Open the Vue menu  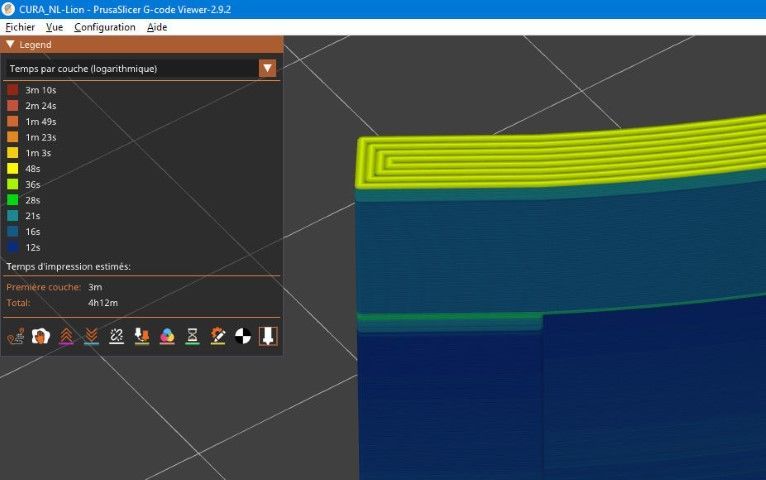tap(54, 27)
